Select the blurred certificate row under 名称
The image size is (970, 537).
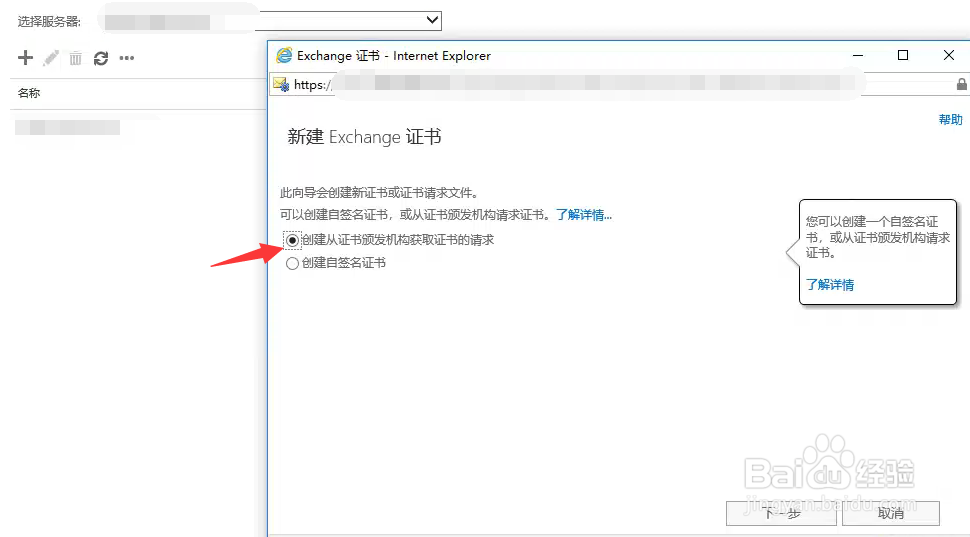click(67, 127)
